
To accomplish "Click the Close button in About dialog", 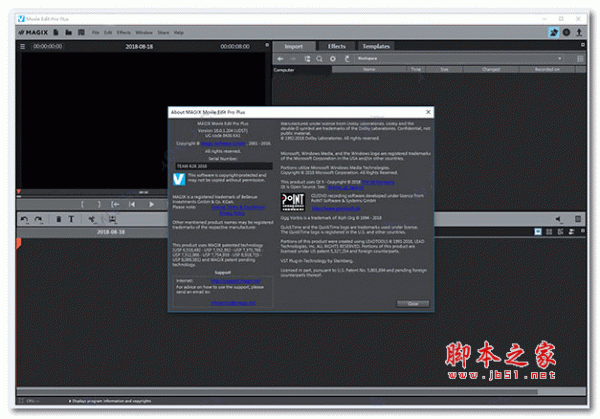I will (412, 303).
